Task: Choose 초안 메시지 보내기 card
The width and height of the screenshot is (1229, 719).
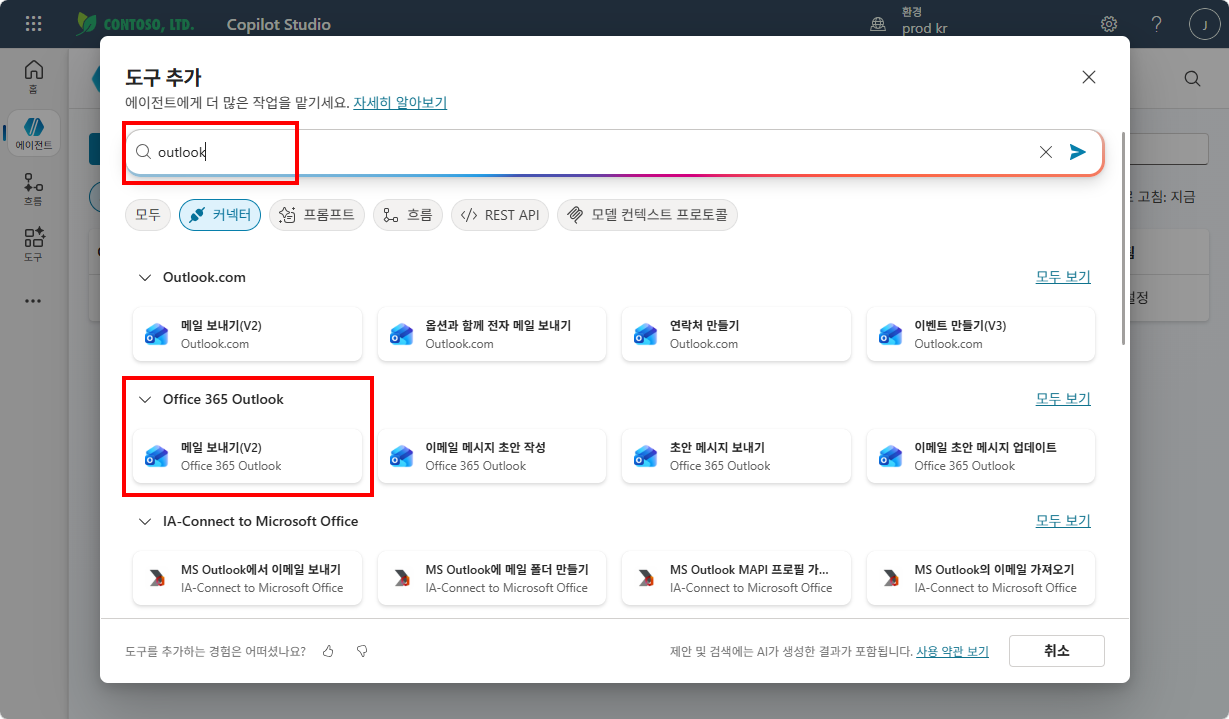Action: (x=736, y=456)
